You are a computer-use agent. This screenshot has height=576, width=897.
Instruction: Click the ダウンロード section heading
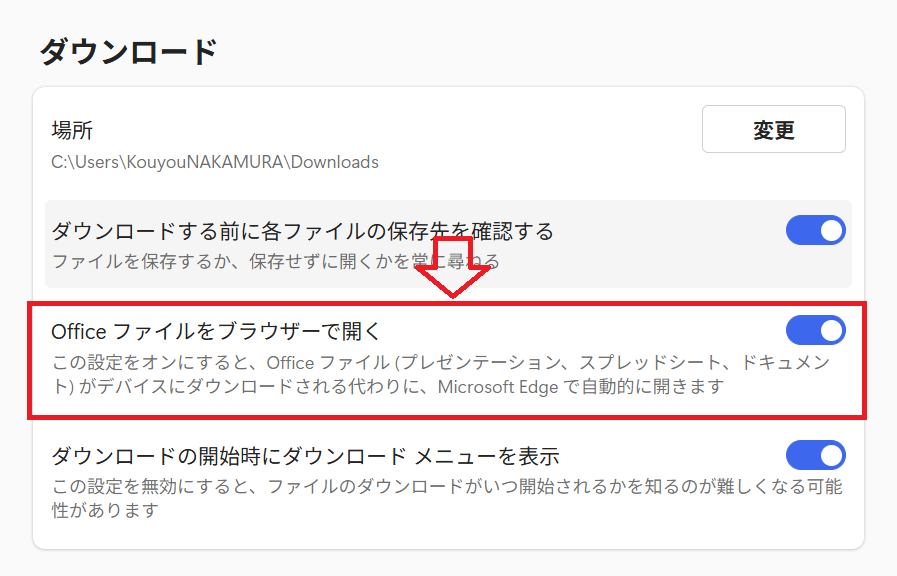(x=128, y=51)
